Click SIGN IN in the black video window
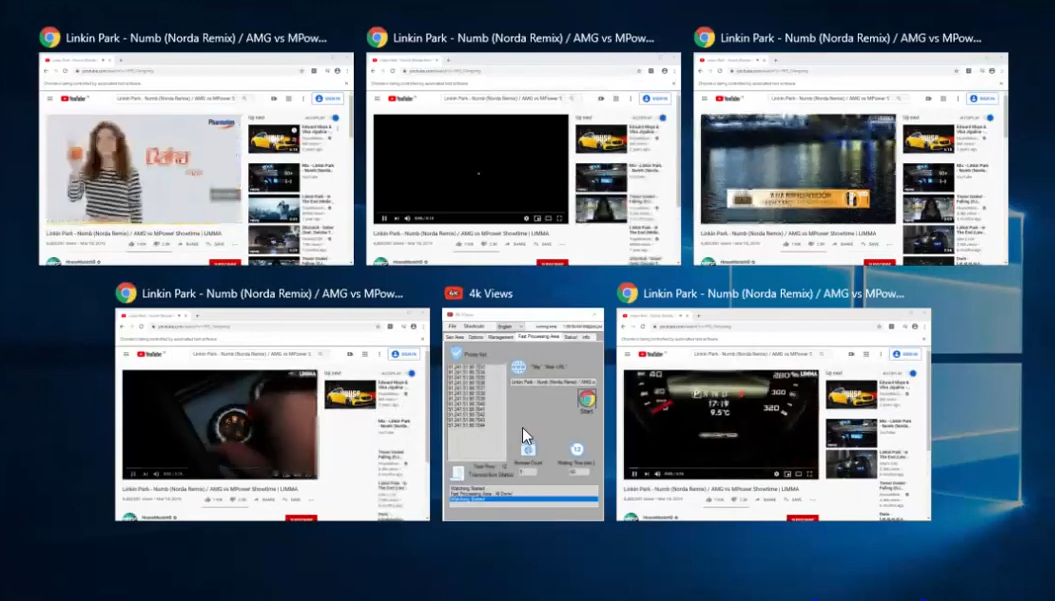 point(654,98)
